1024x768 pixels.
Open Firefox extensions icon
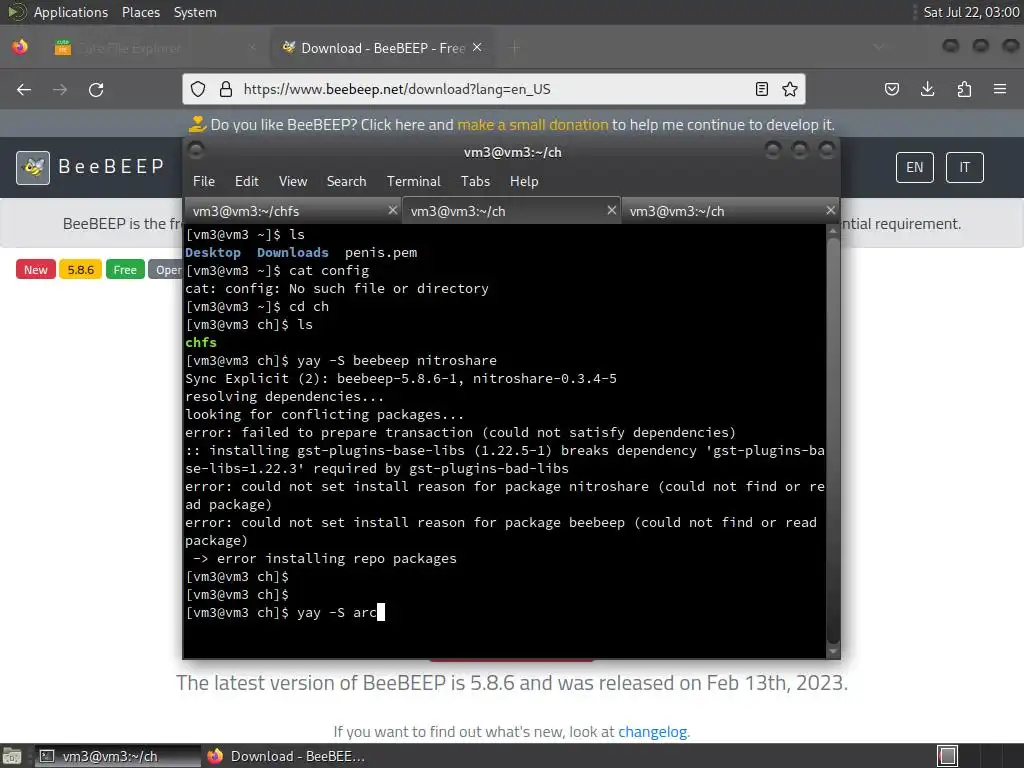tap(964, 89)
